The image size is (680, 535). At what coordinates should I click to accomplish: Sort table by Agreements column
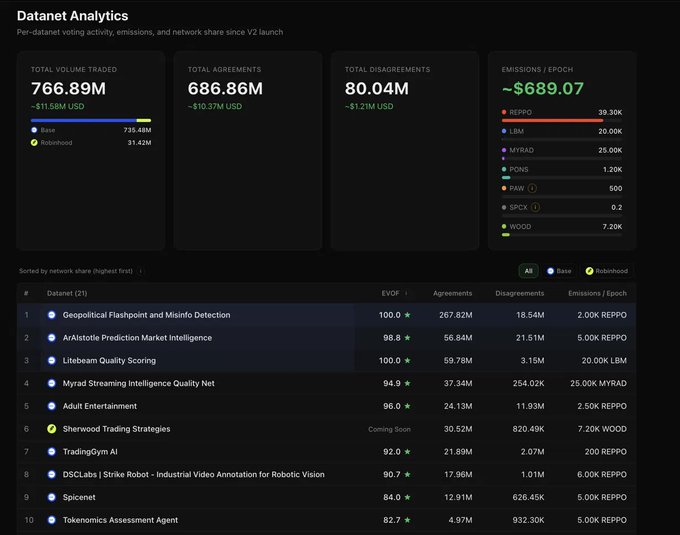click(452, 294)
